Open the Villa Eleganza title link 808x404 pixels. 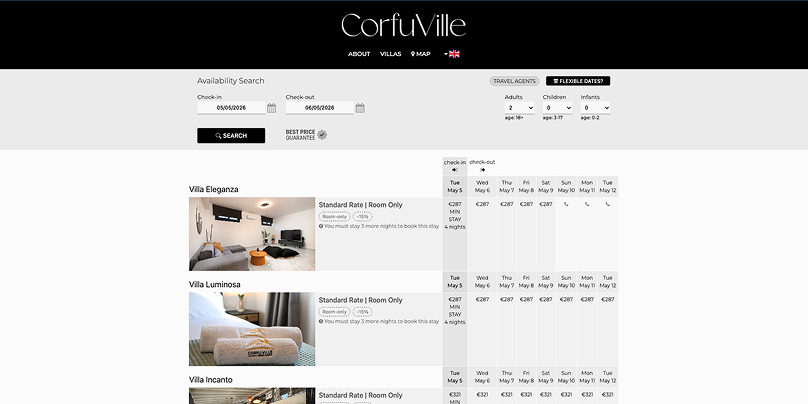click(213, 189)
